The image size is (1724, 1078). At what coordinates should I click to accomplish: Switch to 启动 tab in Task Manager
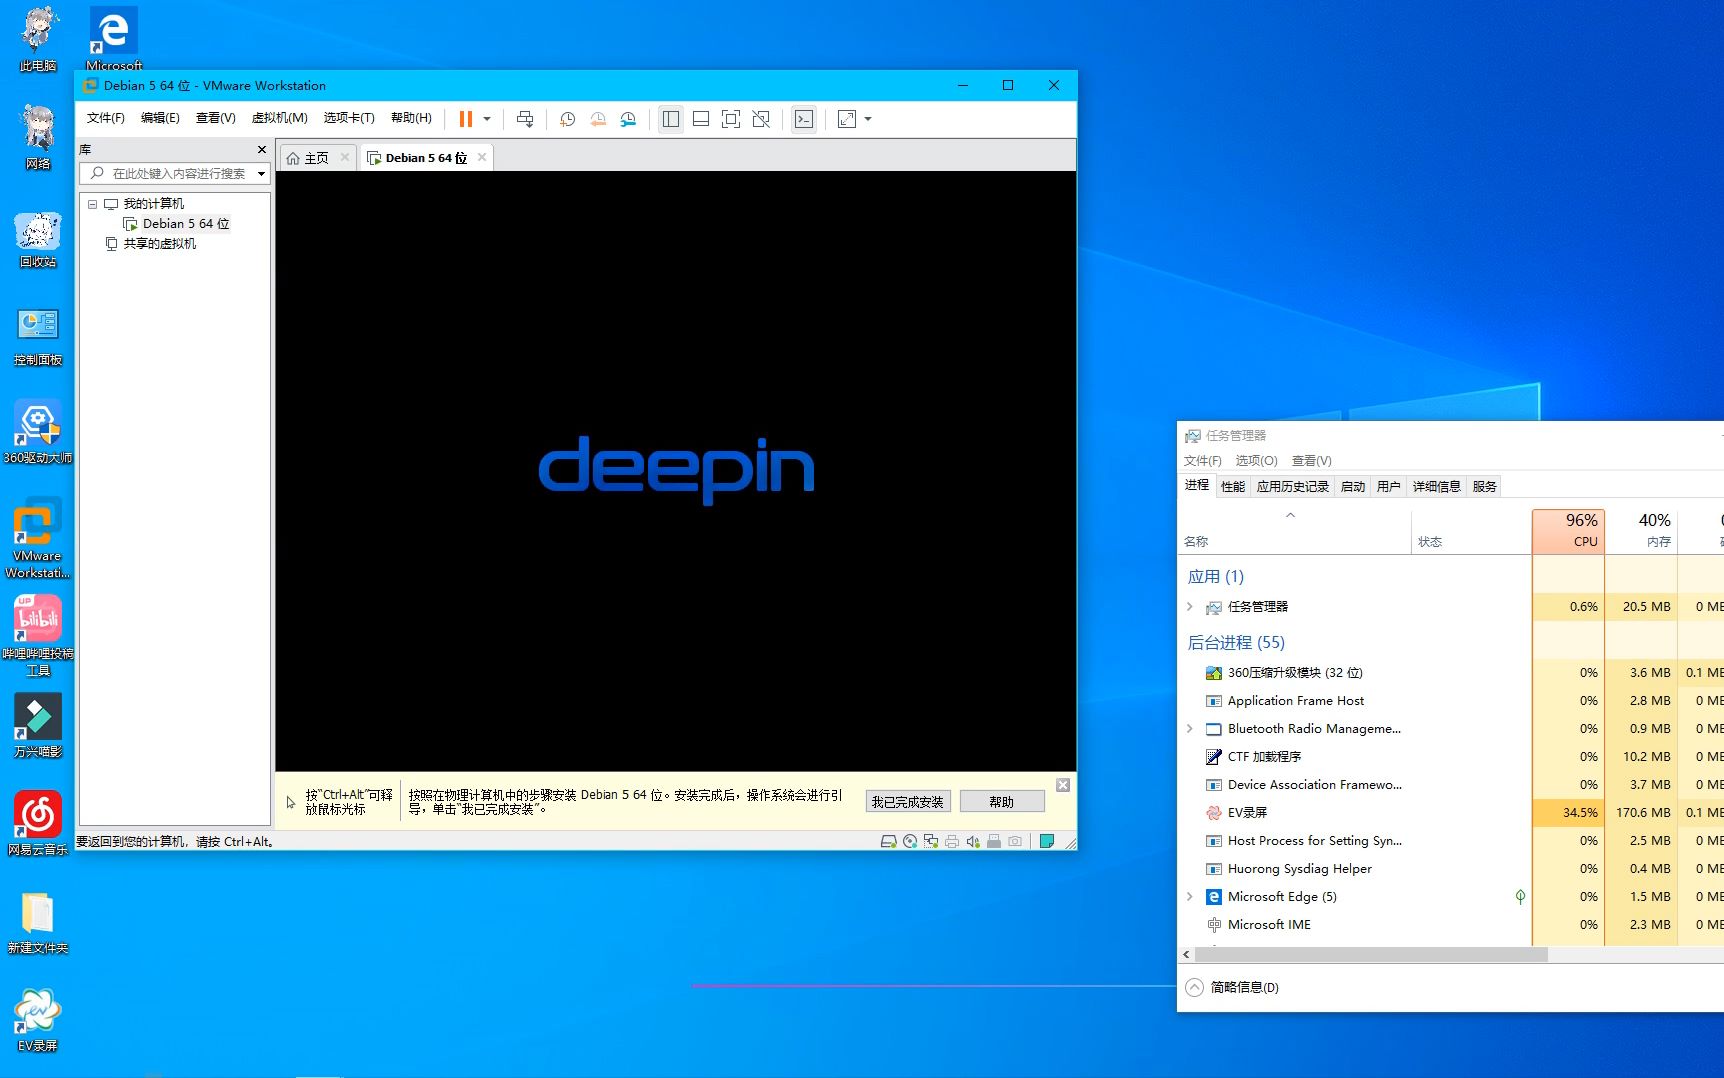tap(1353, 487)
